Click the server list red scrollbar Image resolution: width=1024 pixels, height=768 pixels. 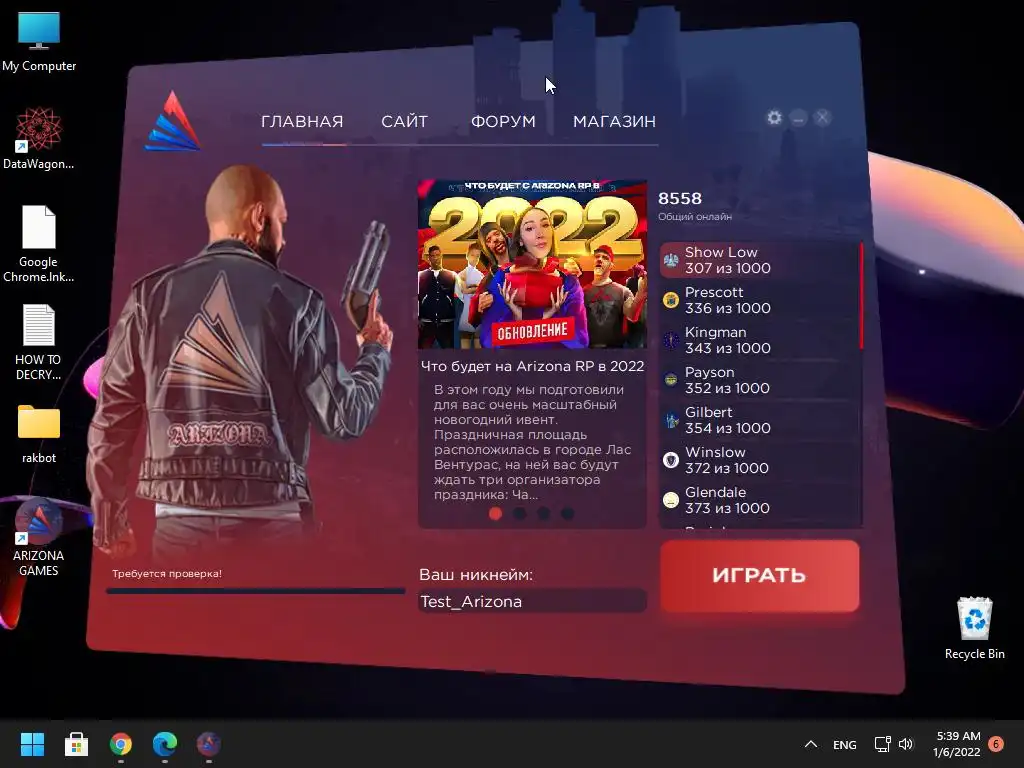(x=861, y=296)
